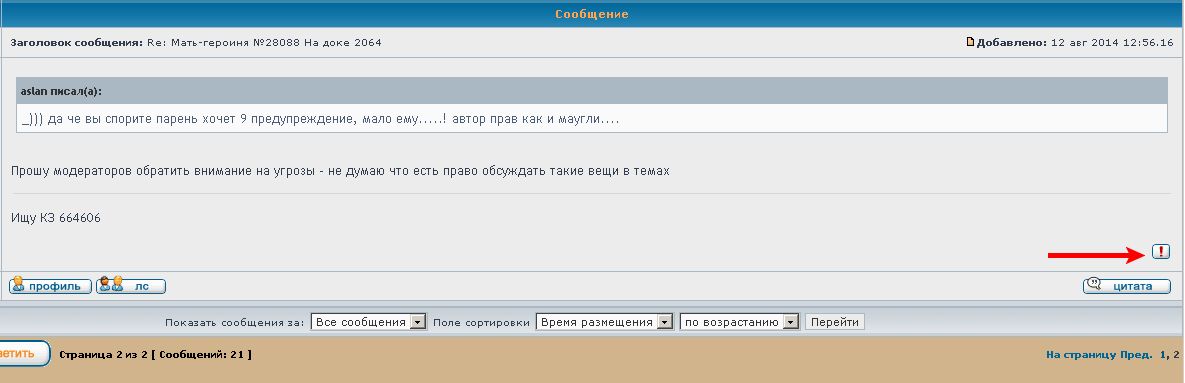Screen dimensions: 1185x383
Task: Click the post text starting Прошу модераторов
Action: [340, 171]
